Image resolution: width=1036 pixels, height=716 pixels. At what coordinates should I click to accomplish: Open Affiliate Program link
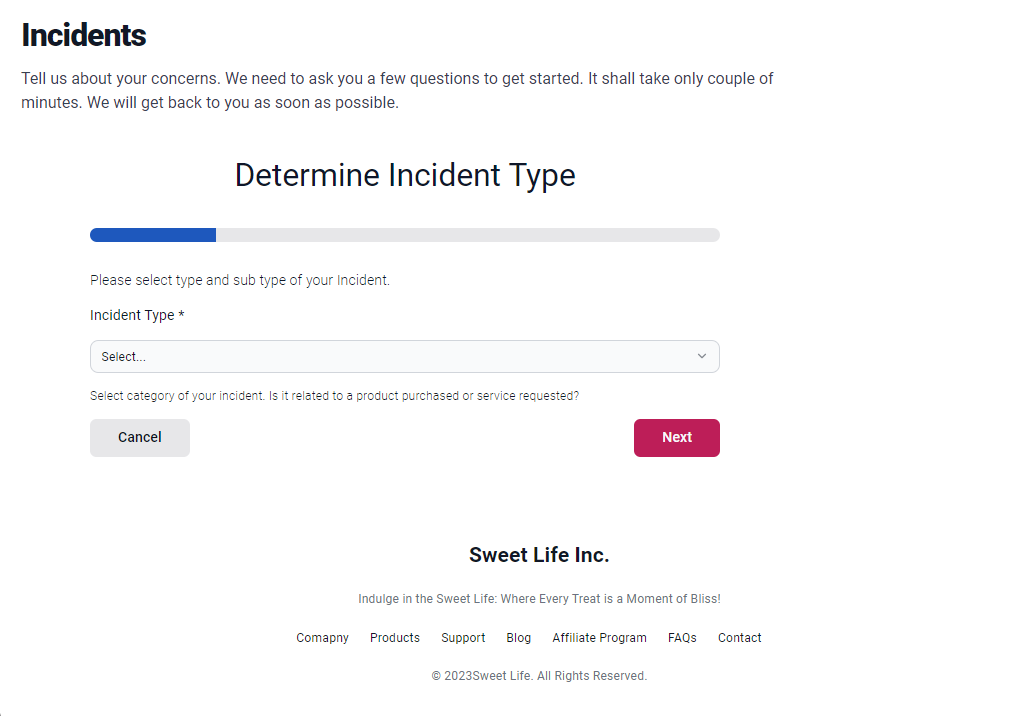tap(599, 638)
